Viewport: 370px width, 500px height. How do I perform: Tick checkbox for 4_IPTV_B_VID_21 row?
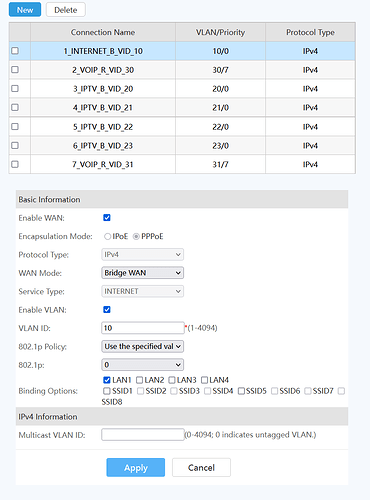[15, 107]
